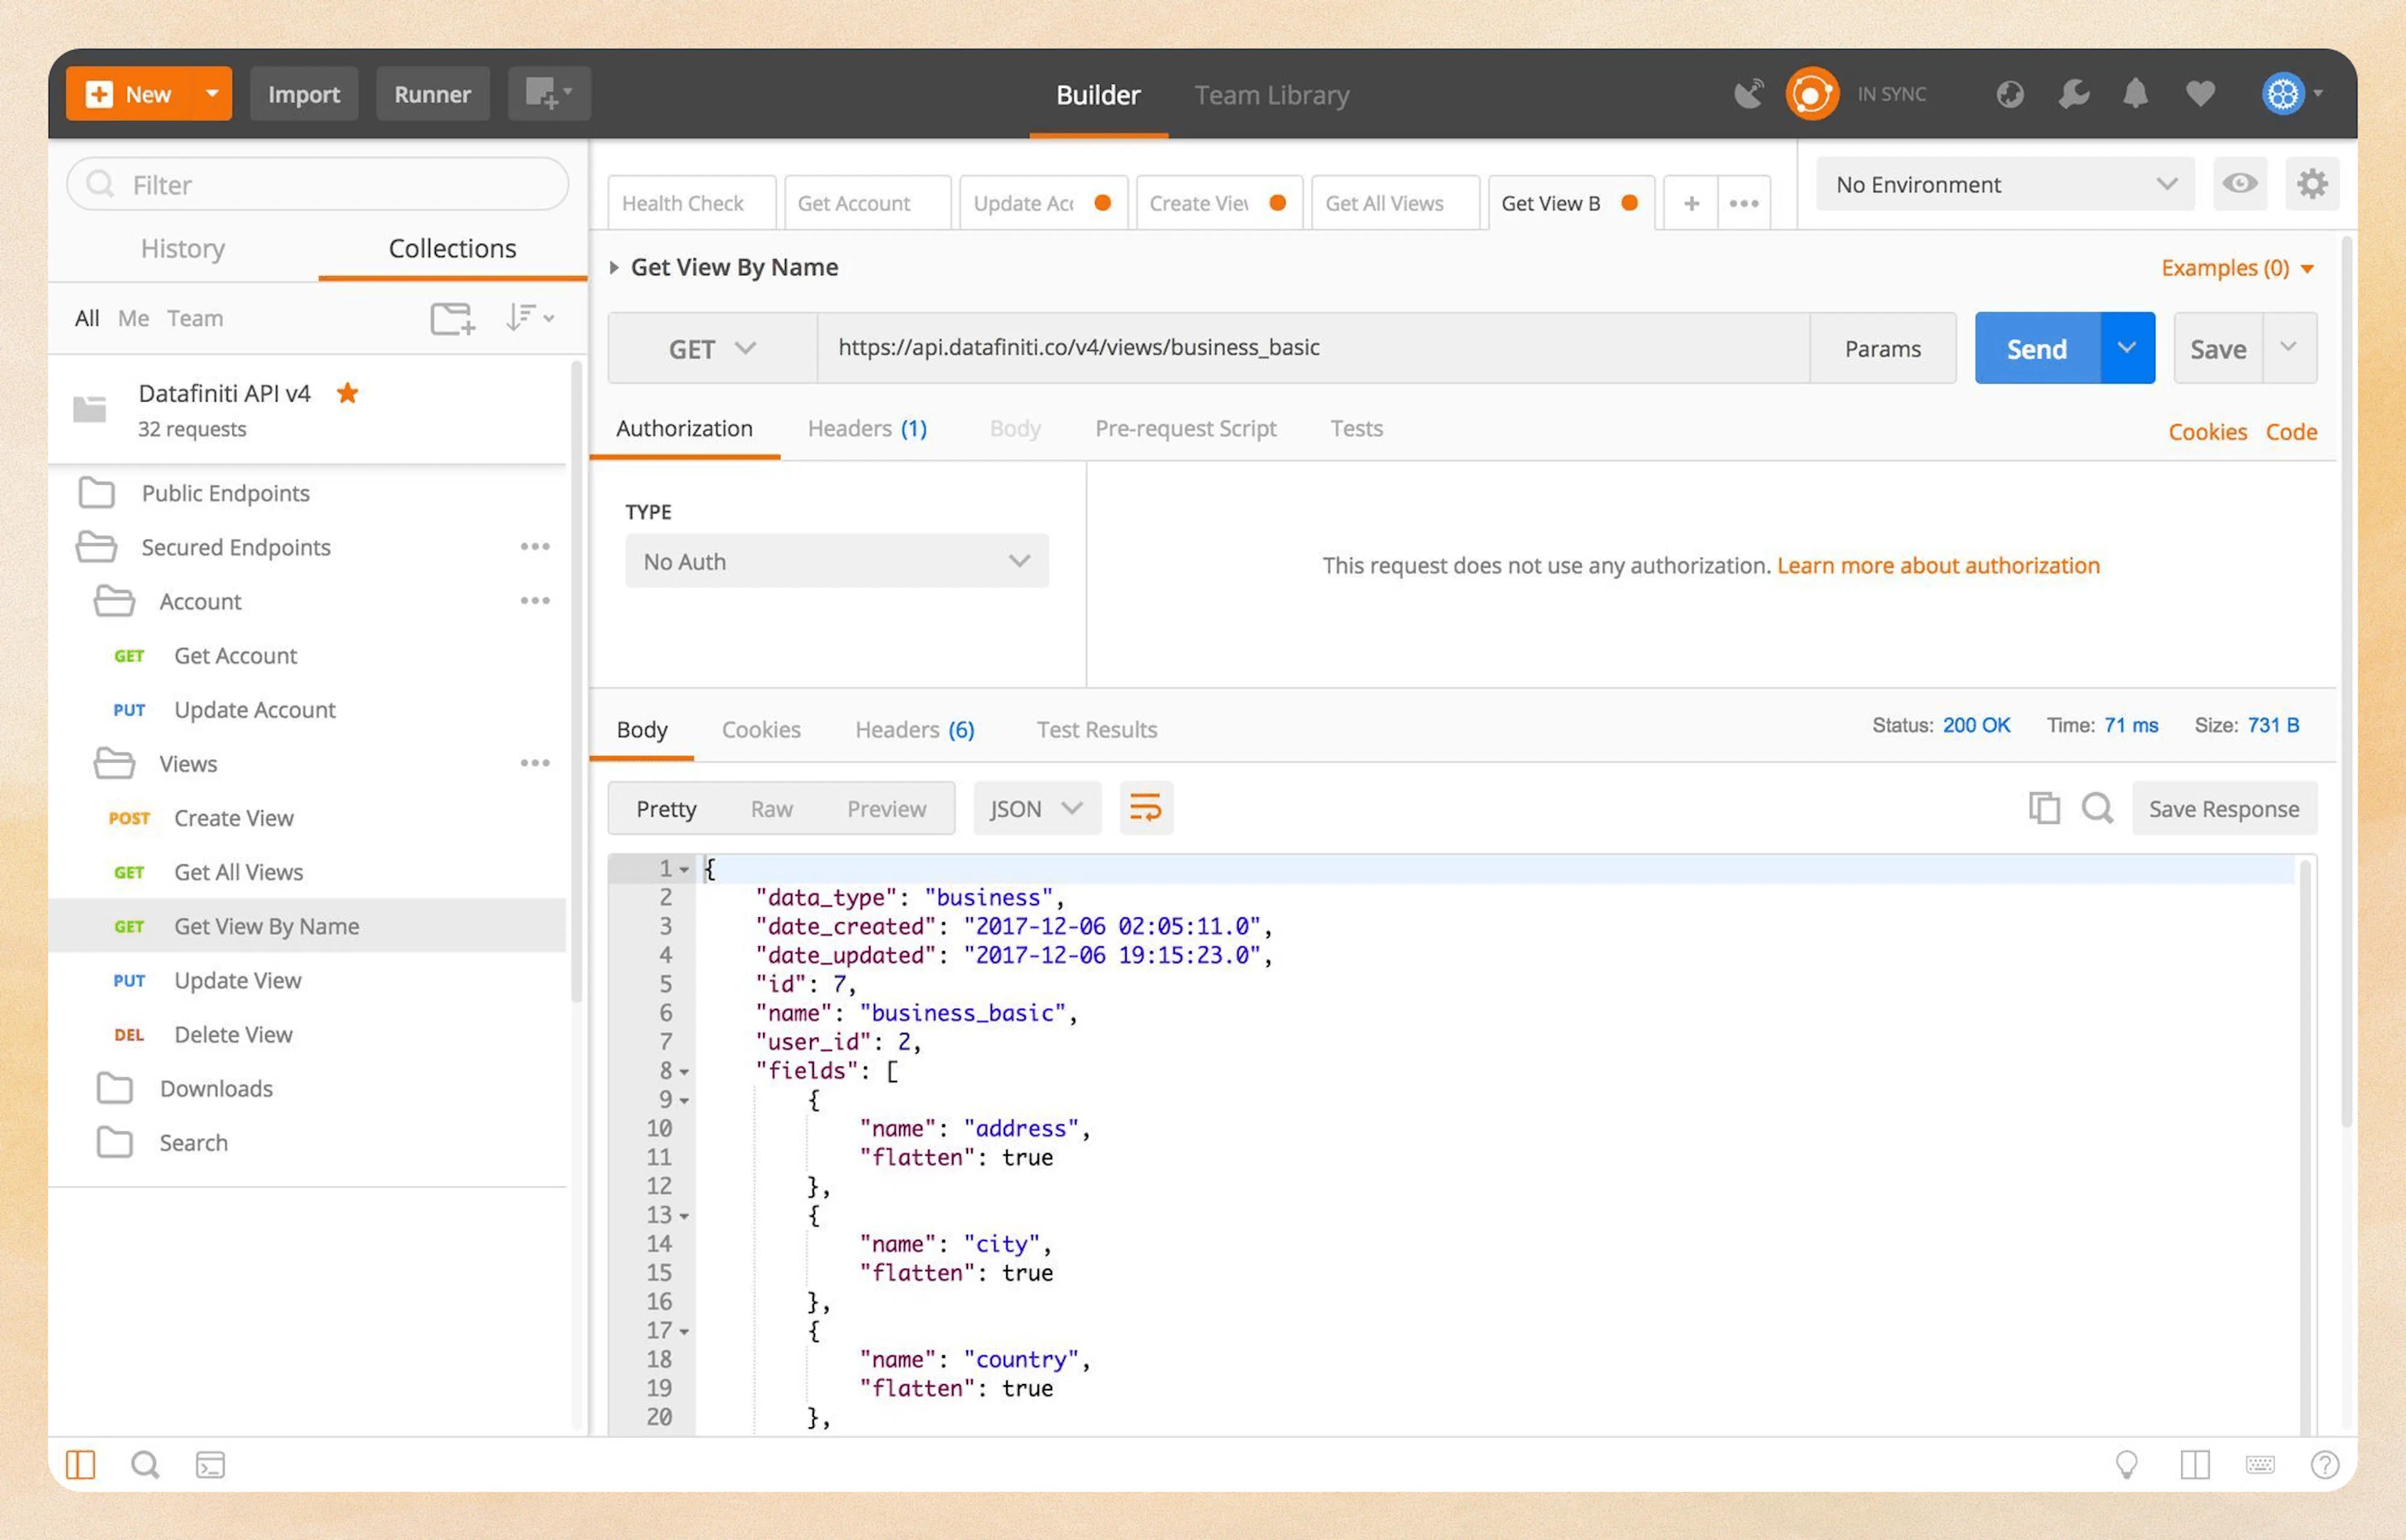Open the No Auth type dropdown
This screenshot has height=1540, width=2406.
coord(837,561)
